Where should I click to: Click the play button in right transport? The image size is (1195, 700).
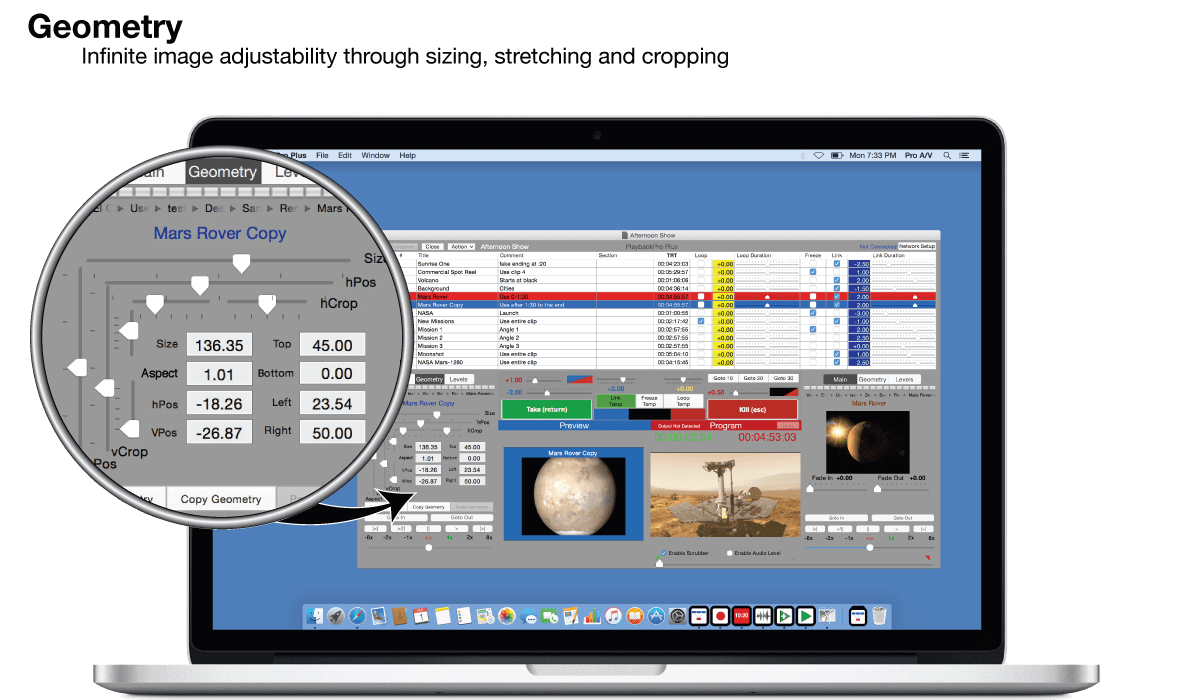click(x=896, y=528)
